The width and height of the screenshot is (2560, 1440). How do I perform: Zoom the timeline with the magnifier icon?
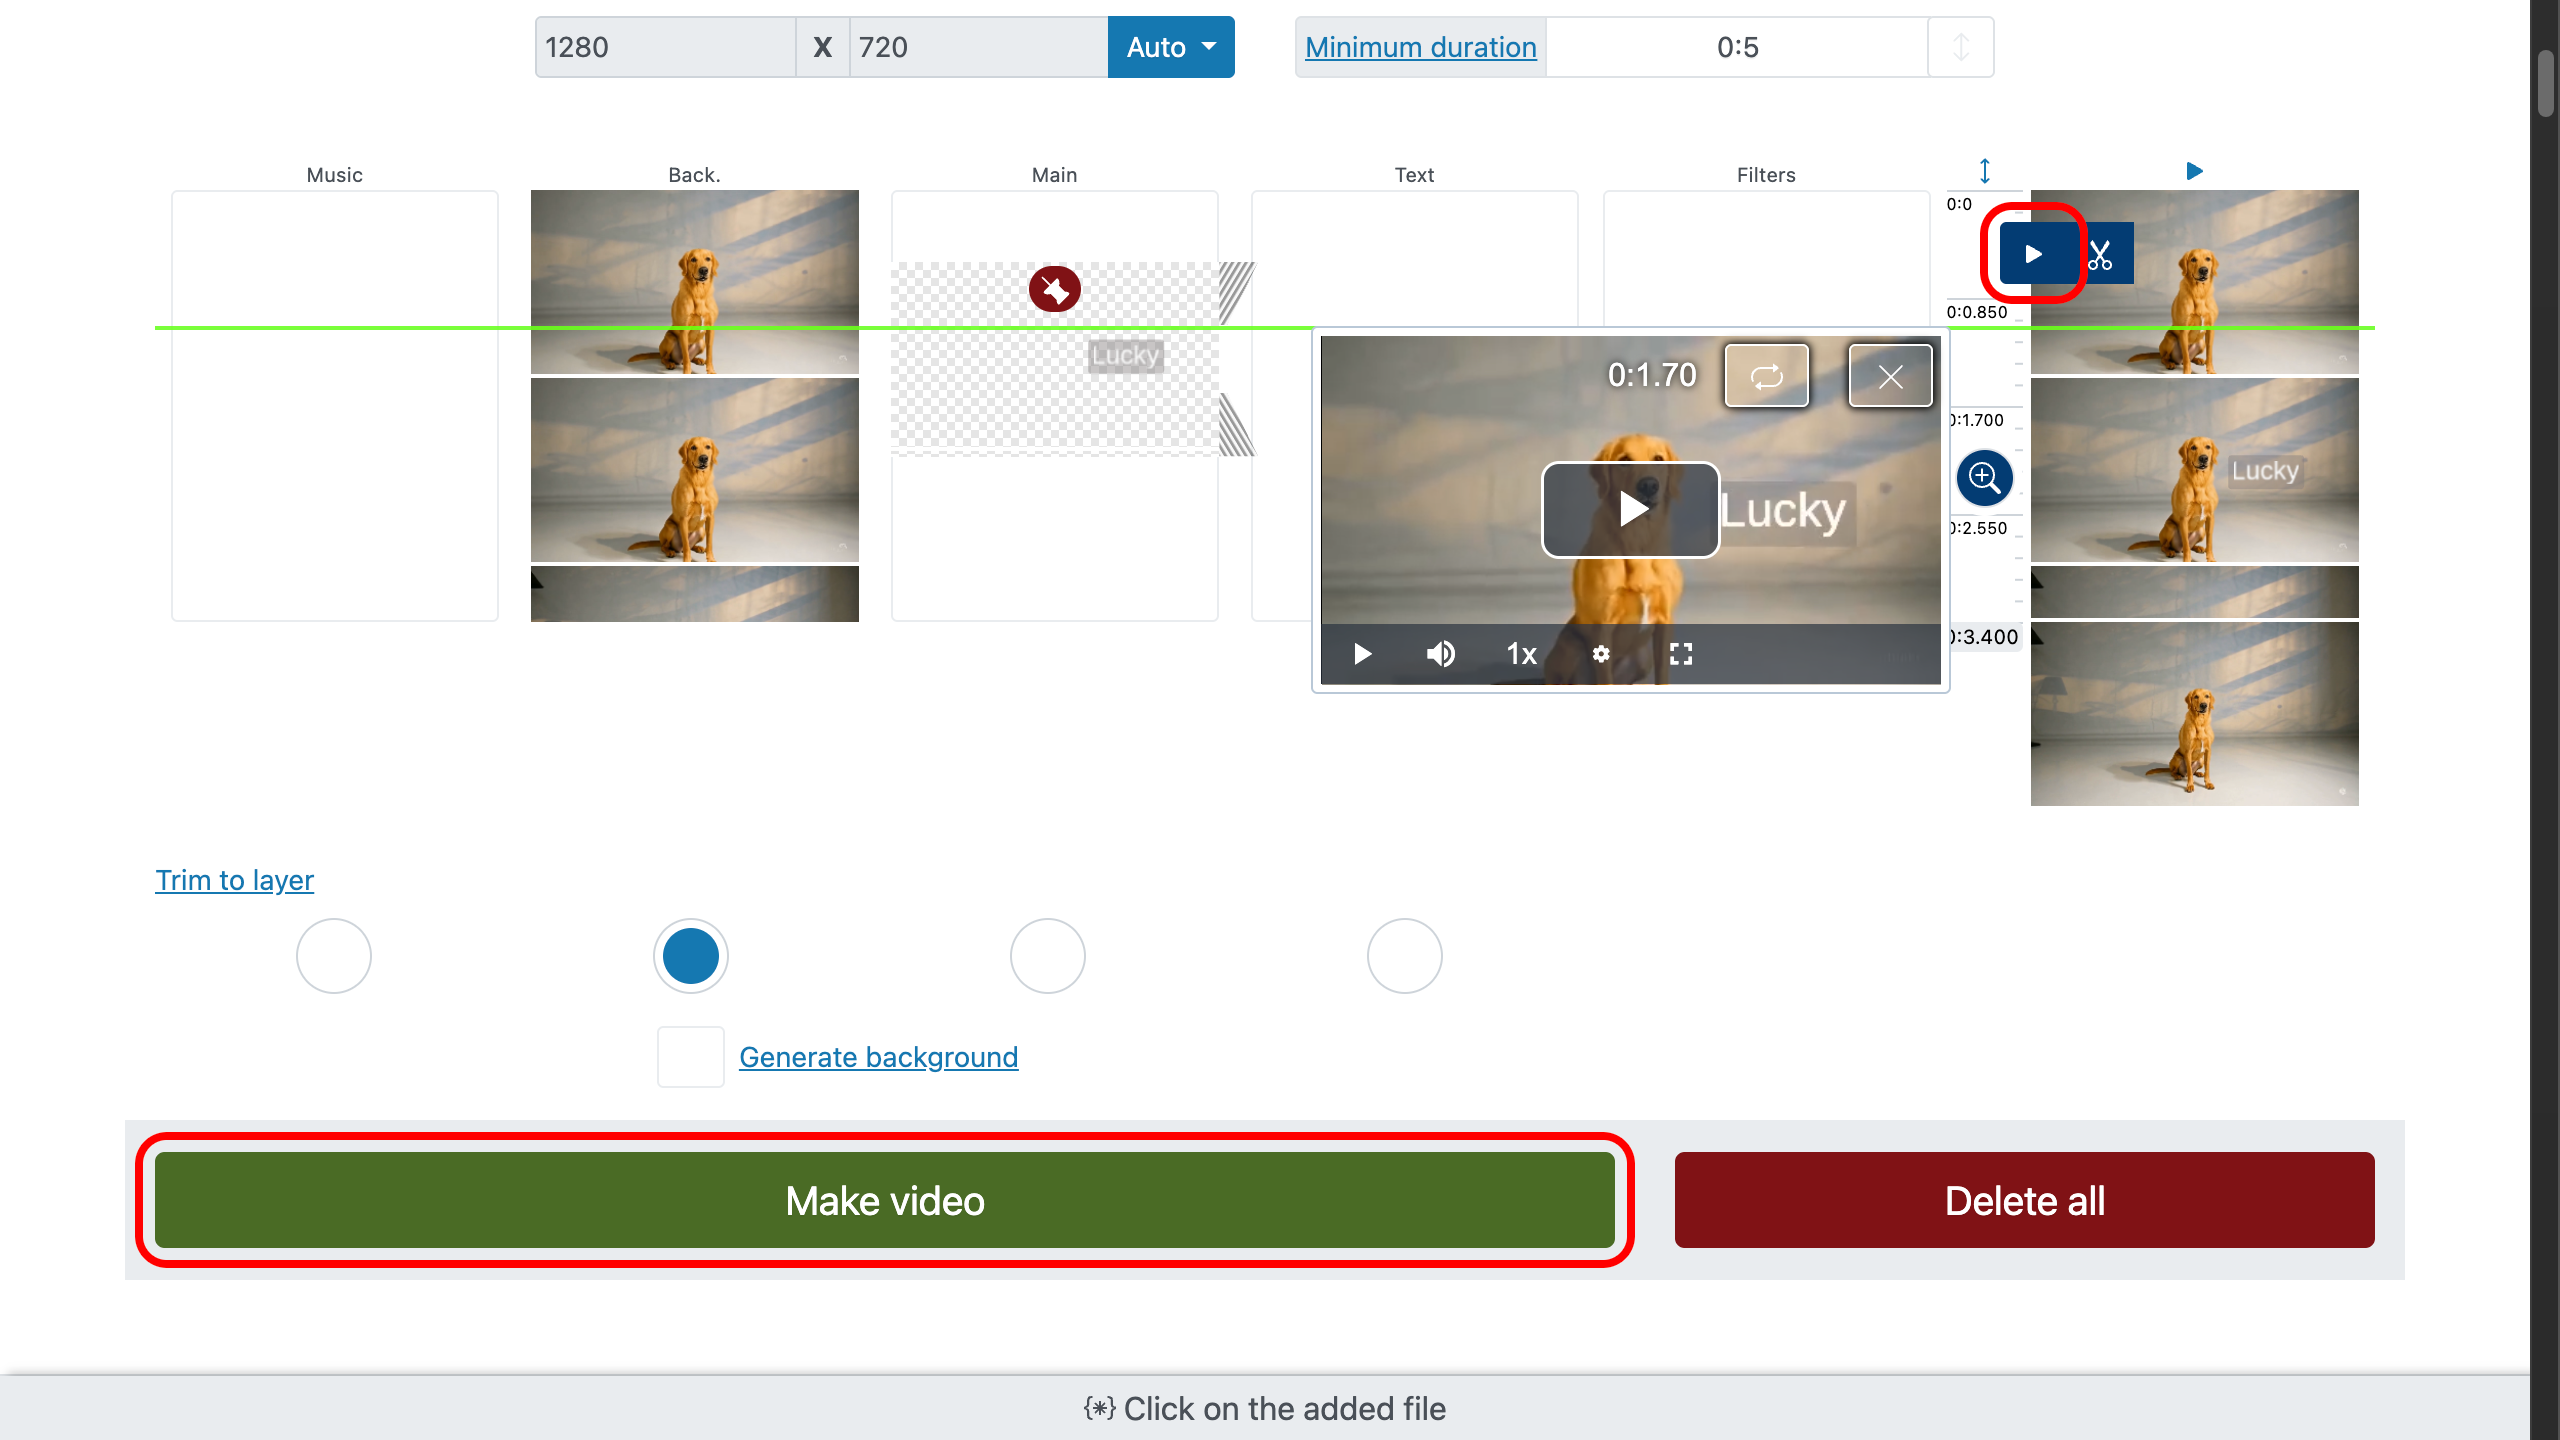pyautogui.click(x=1984, y=478)
